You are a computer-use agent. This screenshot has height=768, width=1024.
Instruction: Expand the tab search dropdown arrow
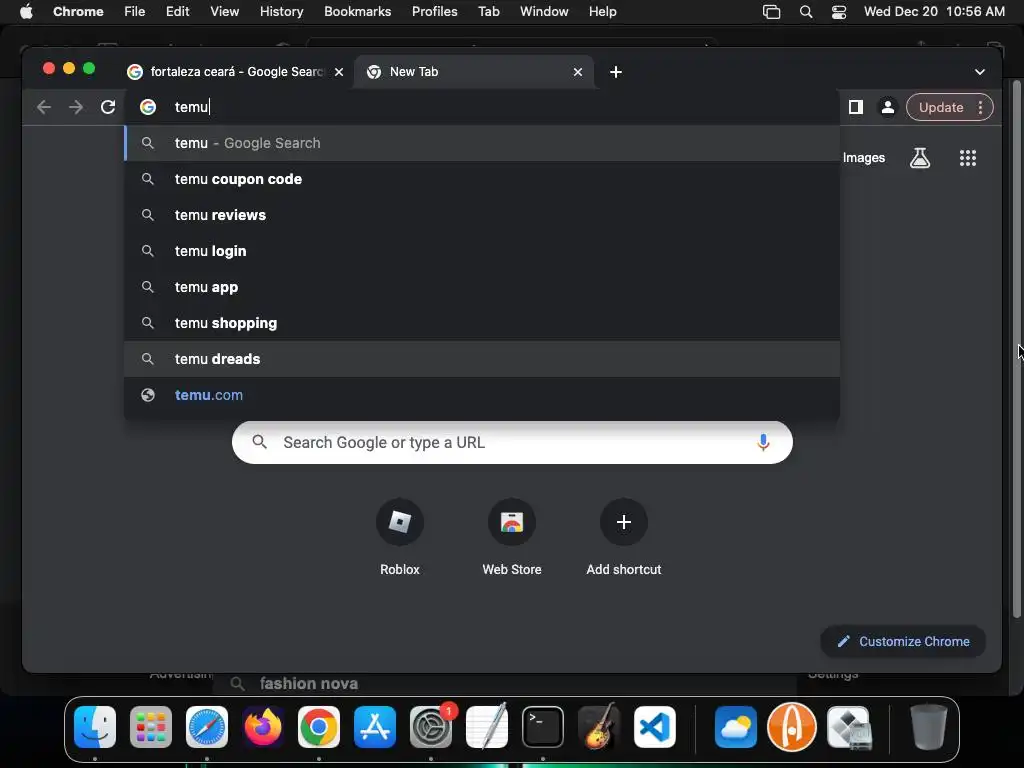[x=980, y=72]
